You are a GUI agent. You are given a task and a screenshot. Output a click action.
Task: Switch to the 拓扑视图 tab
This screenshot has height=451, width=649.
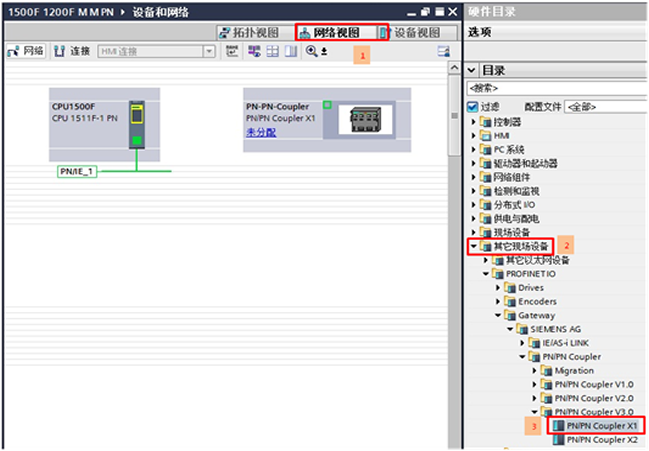point(254,32)
